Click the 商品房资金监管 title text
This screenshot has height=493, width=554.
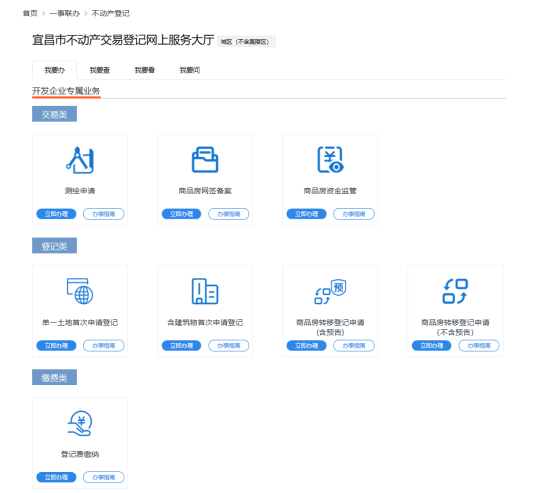pos(330,191)
